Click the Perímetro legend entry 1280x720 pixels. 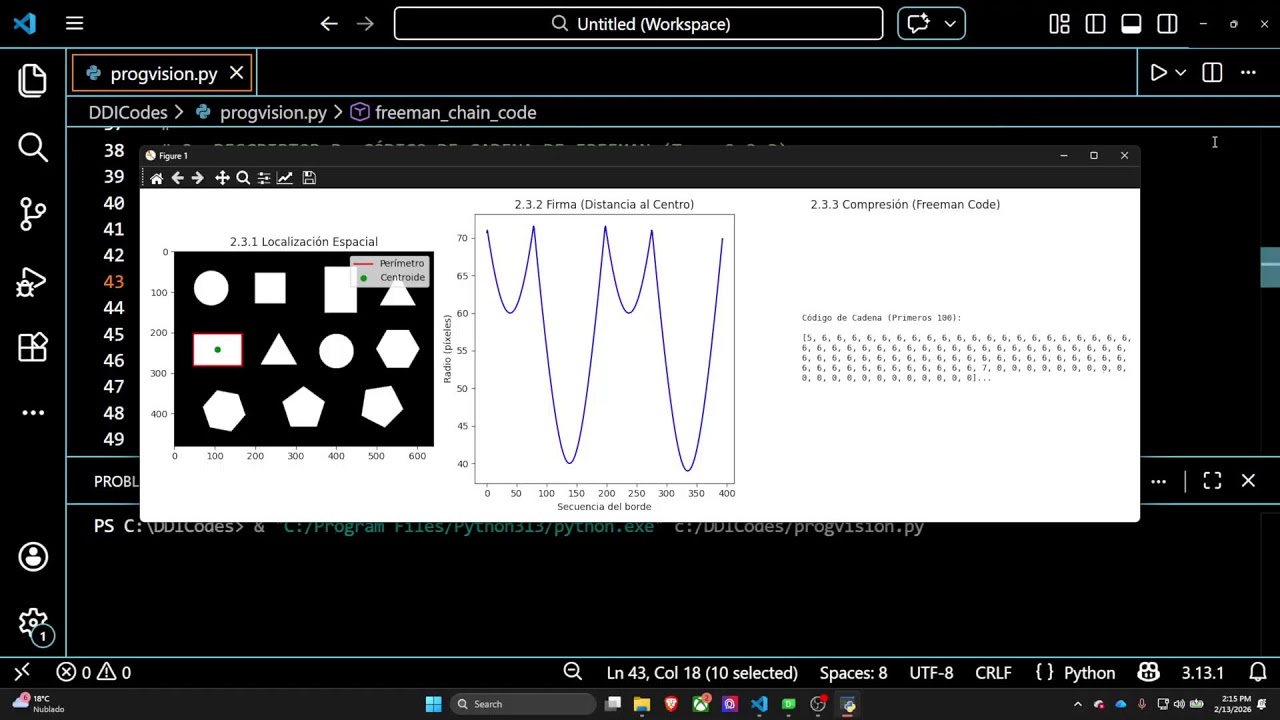[x=390, y=263]
